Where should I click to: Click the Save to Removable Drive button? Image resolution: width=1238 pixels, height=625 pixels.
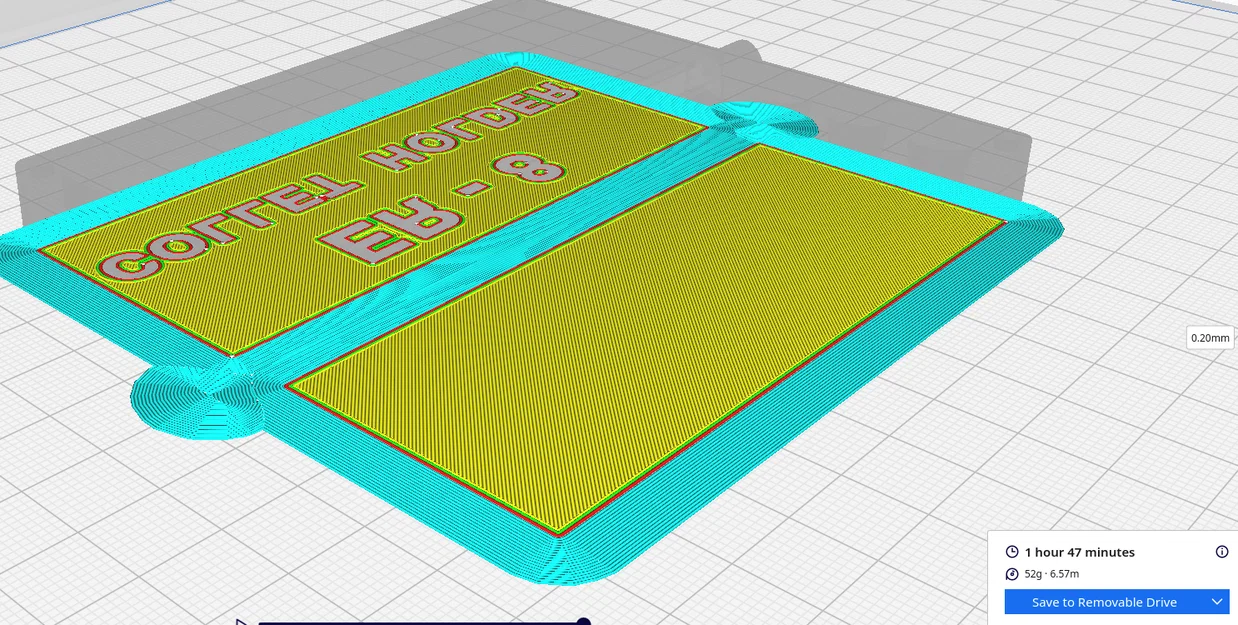tap(1104, 602)
